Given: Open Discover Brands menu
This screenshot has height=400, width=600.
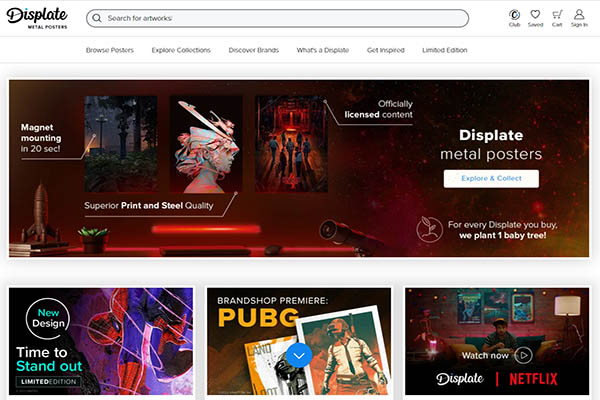Looking at the screenshot, I should tap(253, 50).
